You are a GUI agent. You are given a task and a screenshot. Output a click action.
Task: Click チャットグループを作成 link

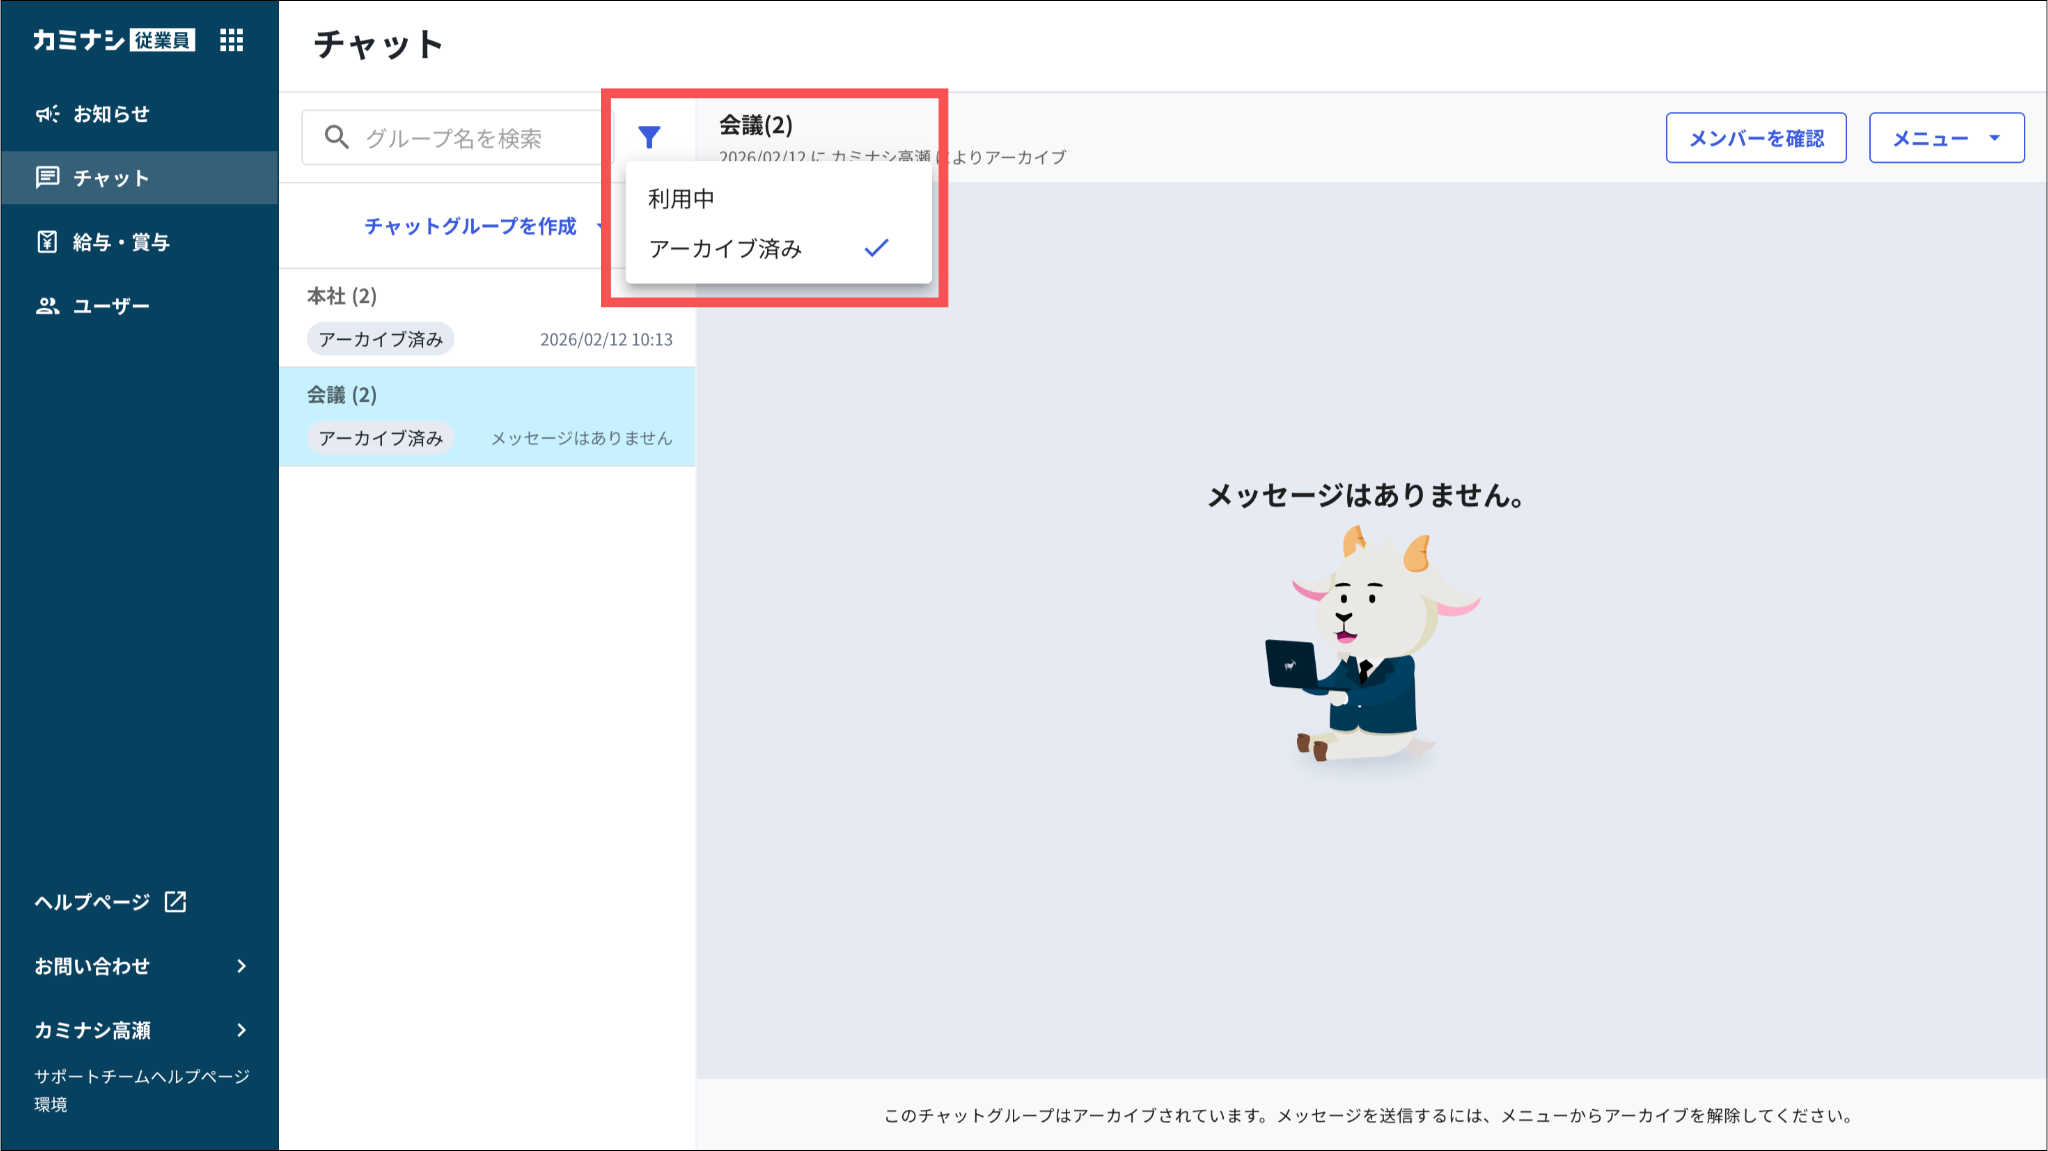point(470,226)
